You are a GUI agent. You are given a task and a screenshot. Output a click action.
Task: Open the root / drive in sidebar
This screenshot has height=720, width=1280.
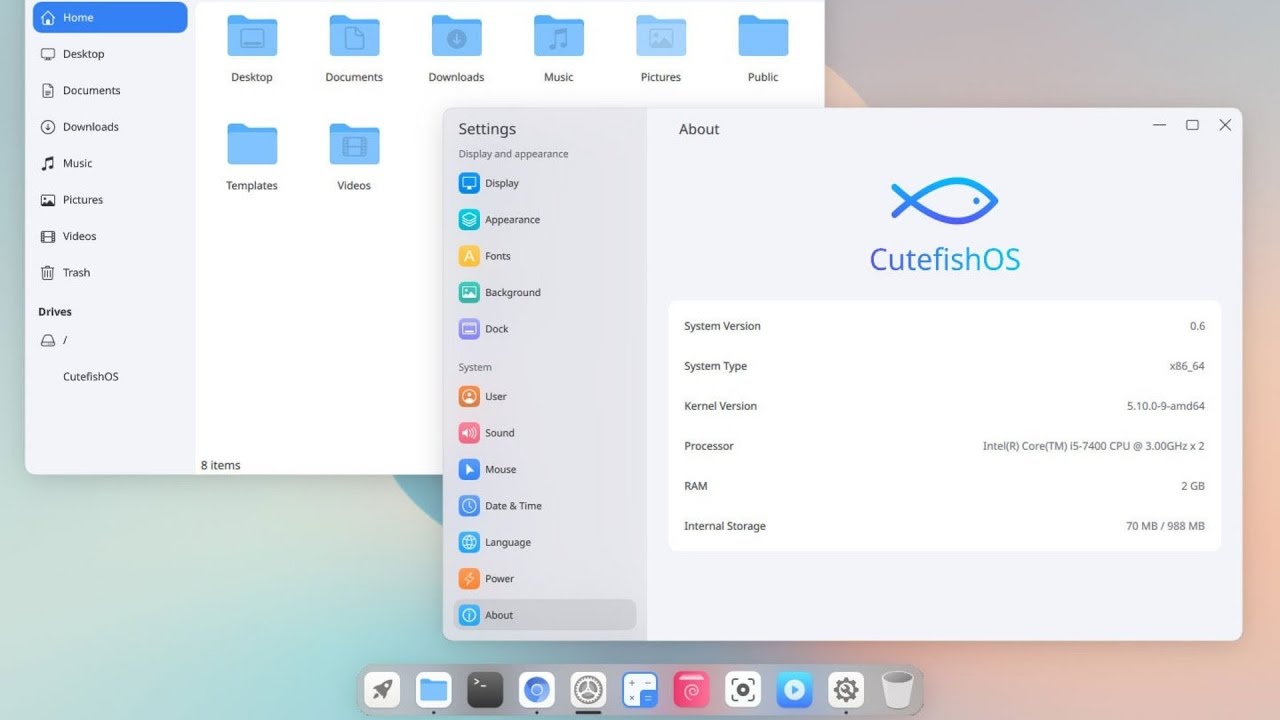(x=110, y=340)
